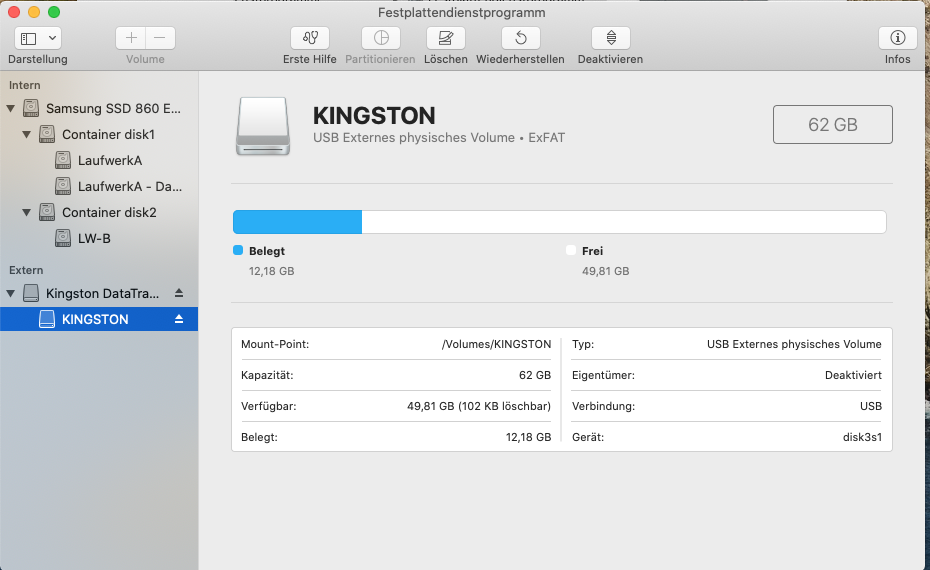Collapse the Container disk1 entry
The image size is (930, 570).
coord(27,134)
